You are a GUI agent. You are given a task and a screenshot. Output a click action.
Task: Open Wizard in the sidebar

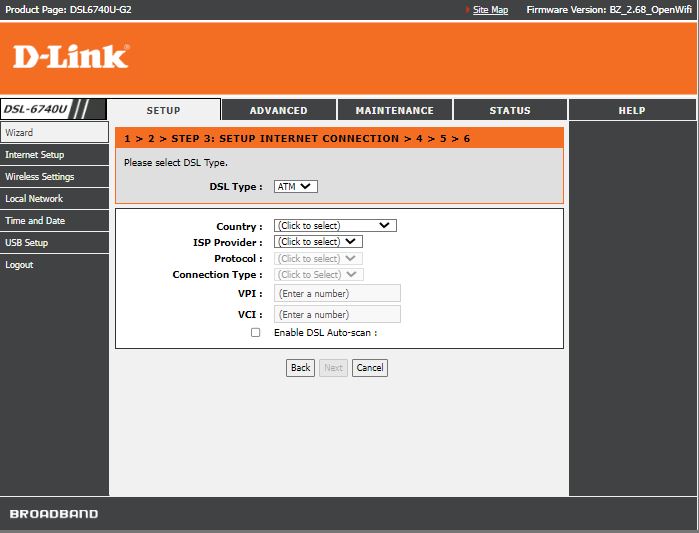pyautogui.click(x=54, y=132)
